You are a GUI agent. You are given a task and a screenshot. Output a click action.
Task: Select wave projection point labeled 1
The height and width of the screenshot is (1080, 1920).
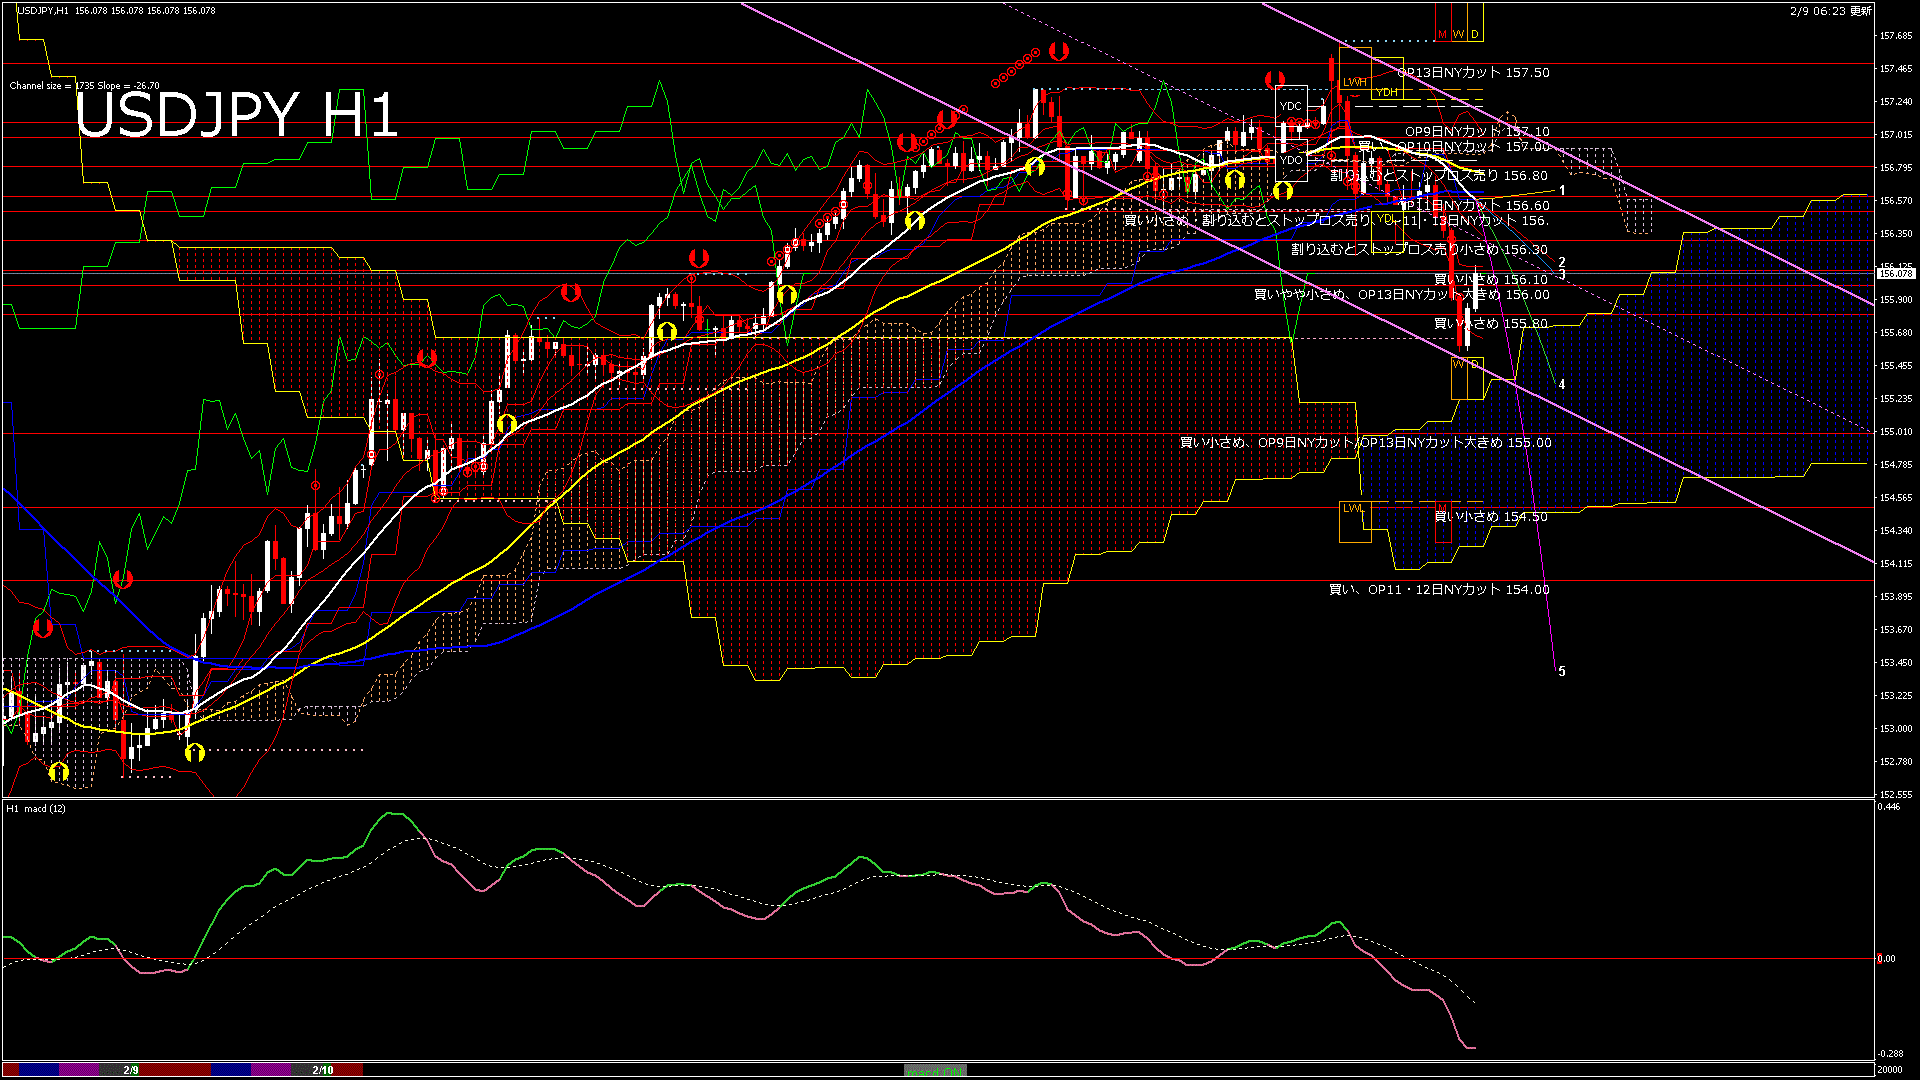1563,190
